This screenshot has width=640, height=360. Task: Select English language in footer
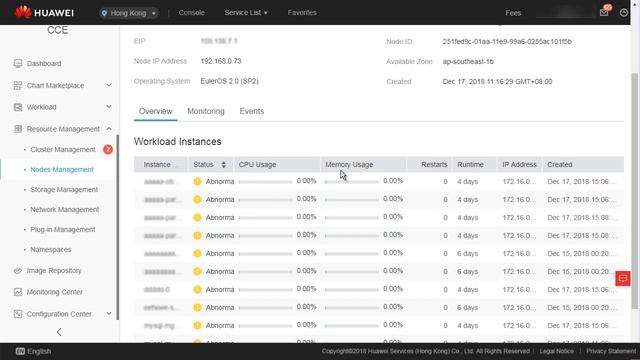pos(40,351)
